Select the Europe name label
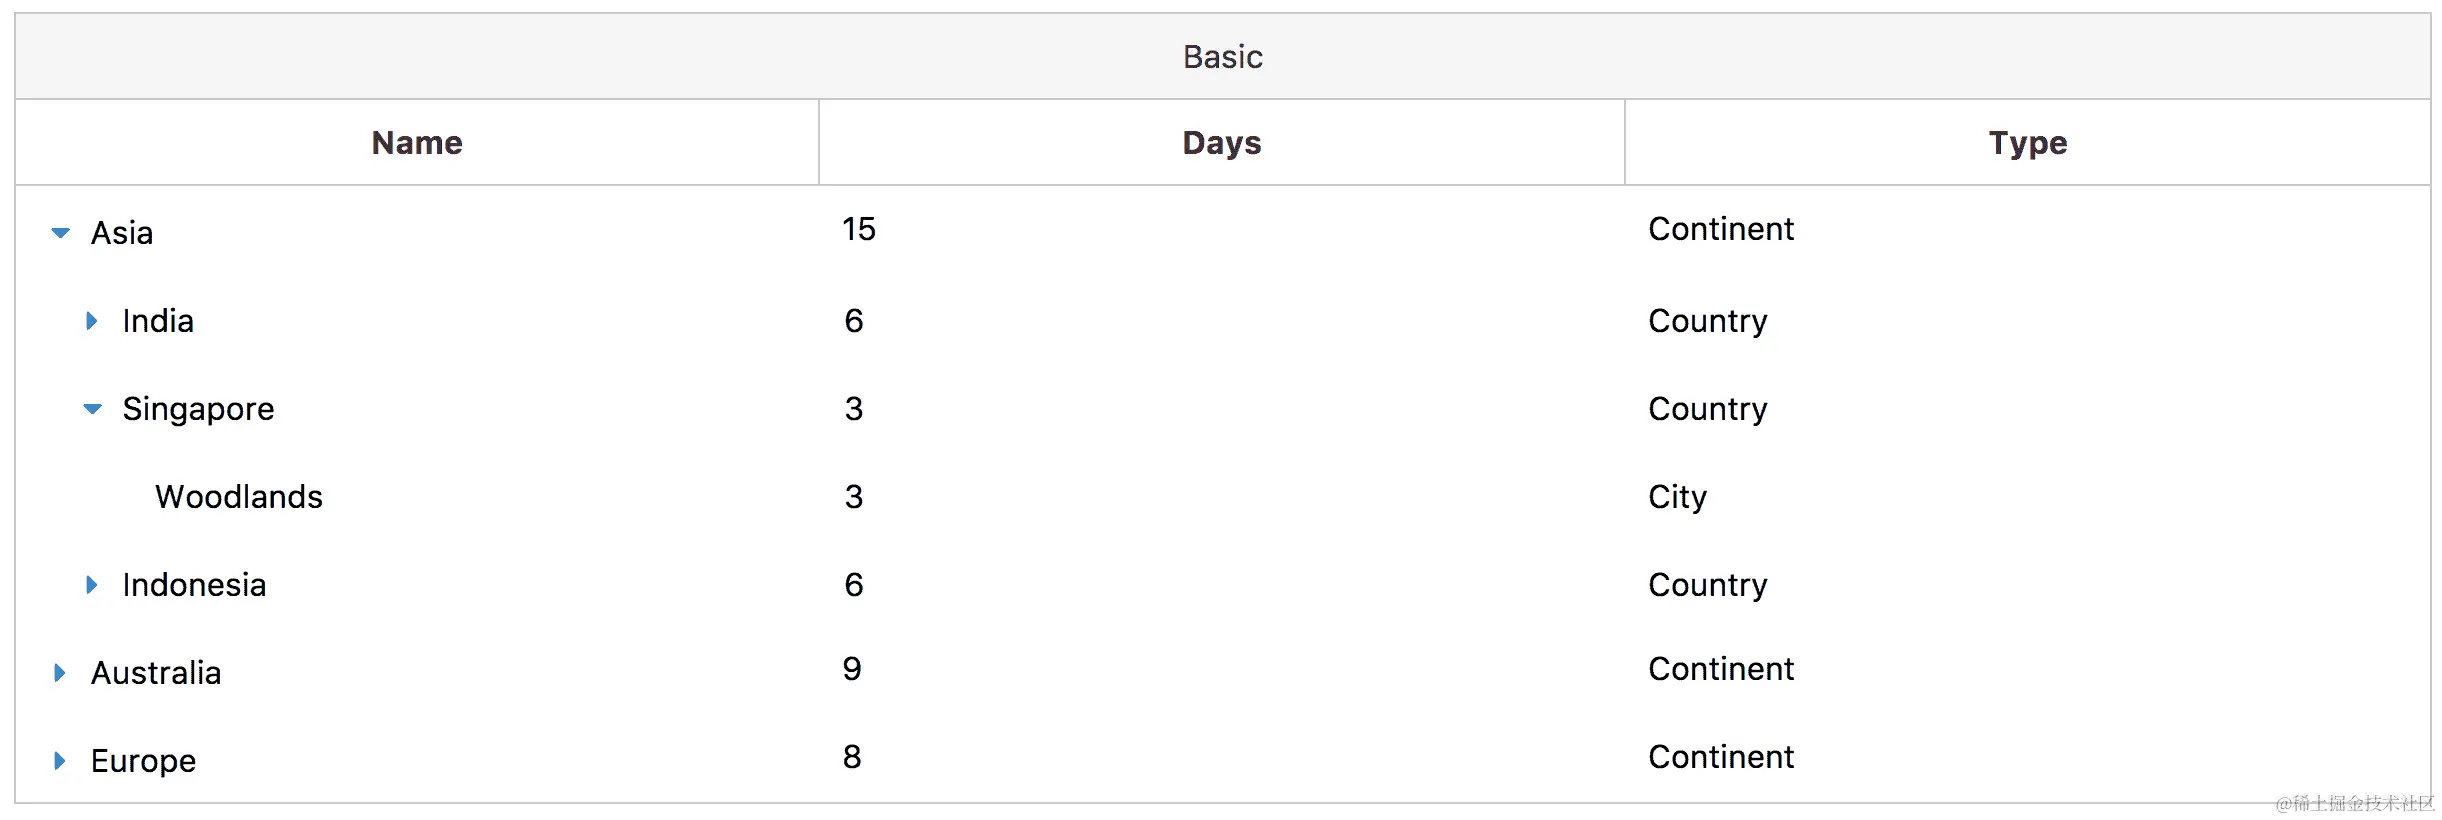2442x820 pixels. (143, 761)
